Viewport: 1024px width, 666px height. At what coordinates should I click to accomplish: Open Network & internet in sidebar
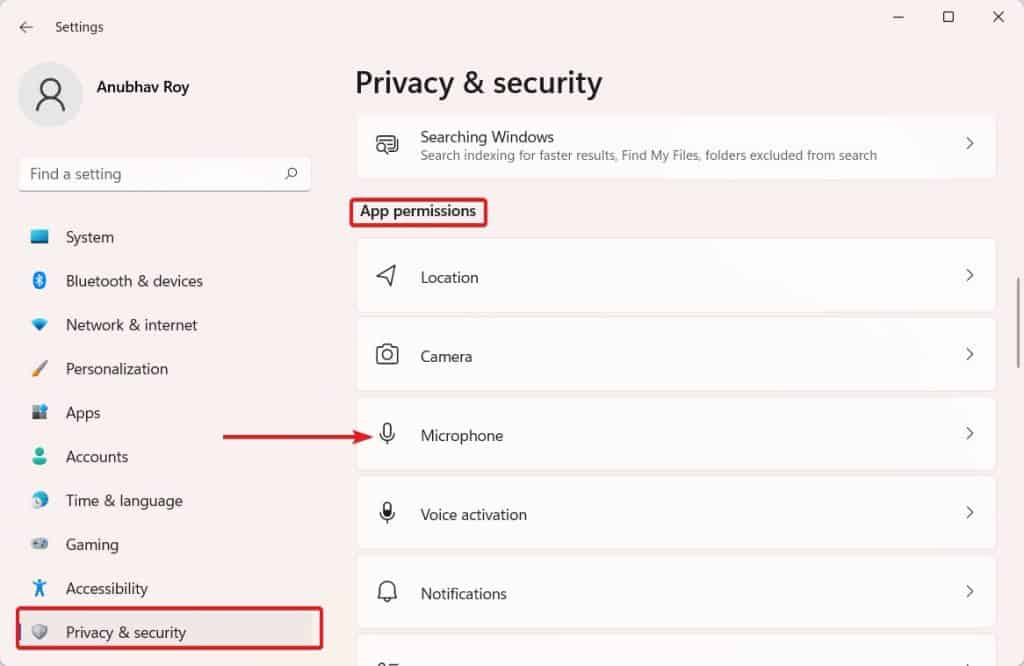click(x=131, y=325)
